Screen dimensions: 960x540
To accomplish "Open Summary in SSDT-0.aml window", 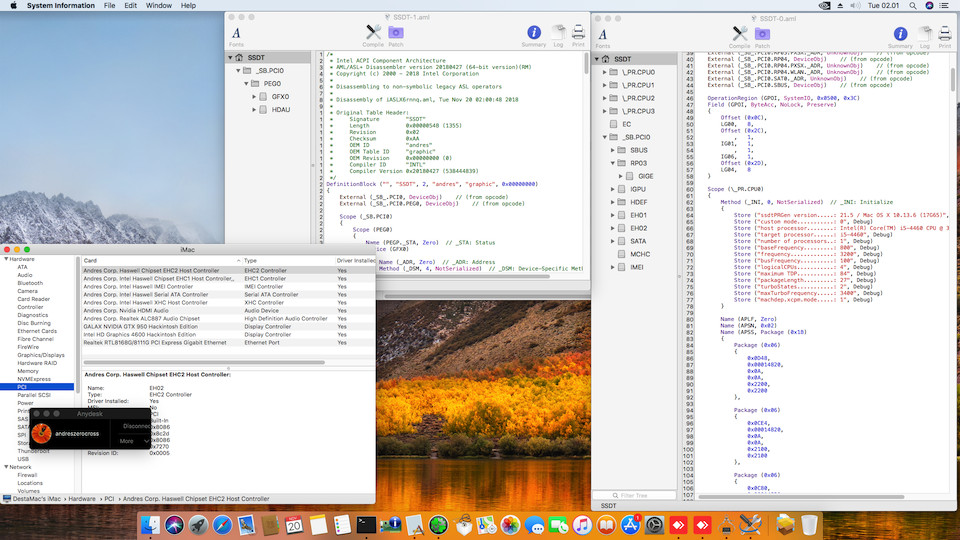I will tap(903, 35).
